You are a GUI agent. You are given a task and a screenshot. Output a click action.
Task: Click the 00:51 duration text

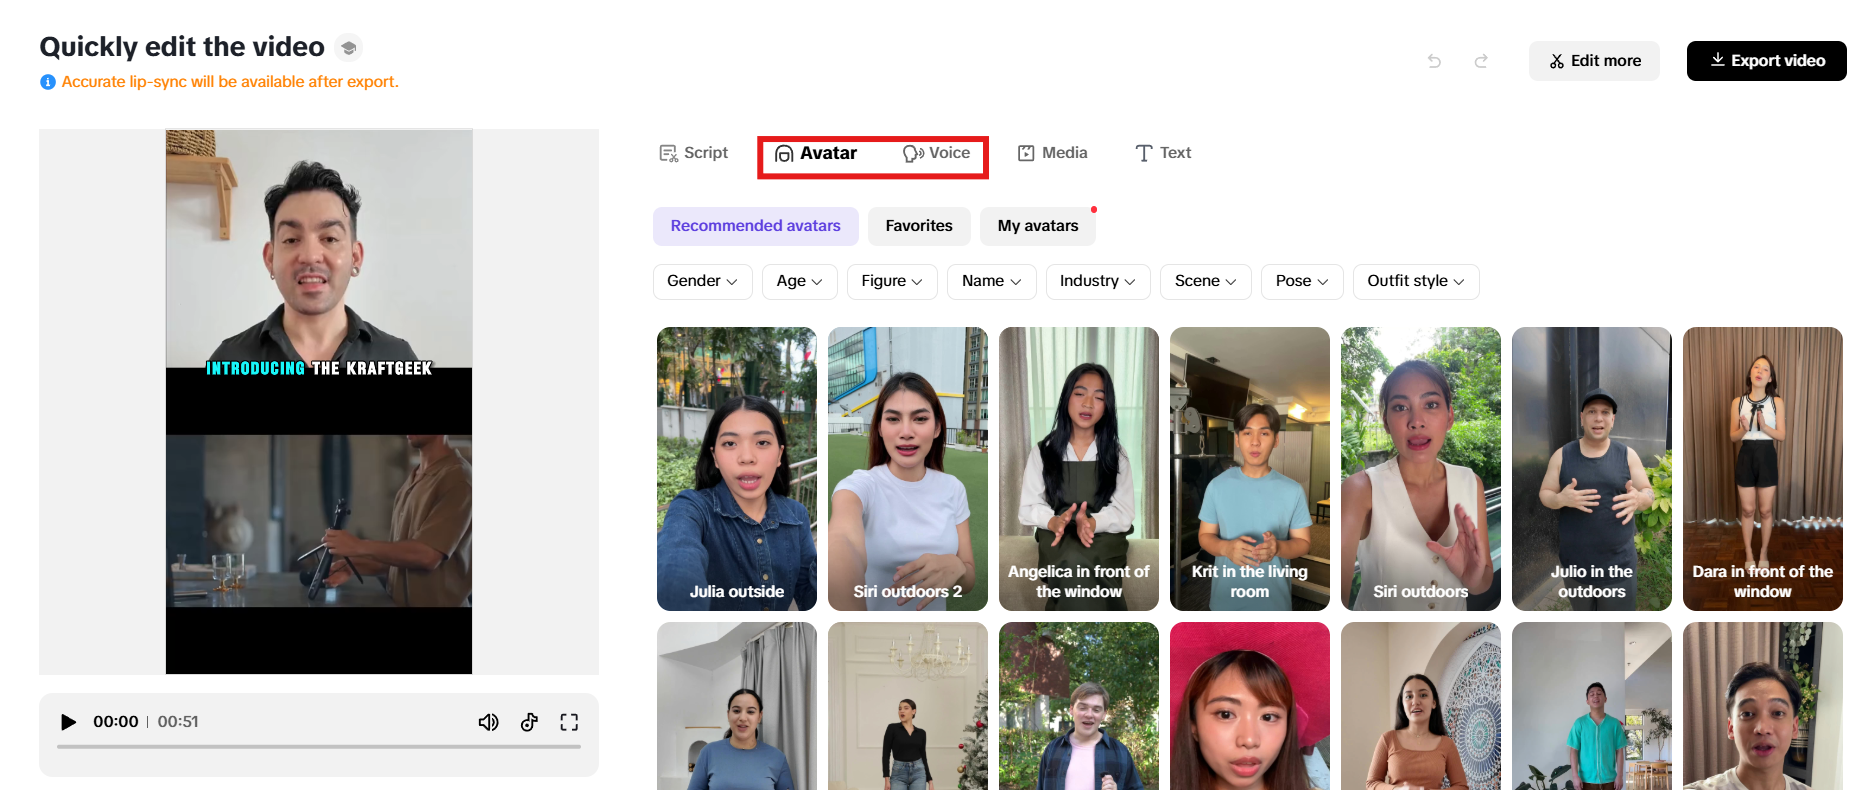click(x=178, y=722)
